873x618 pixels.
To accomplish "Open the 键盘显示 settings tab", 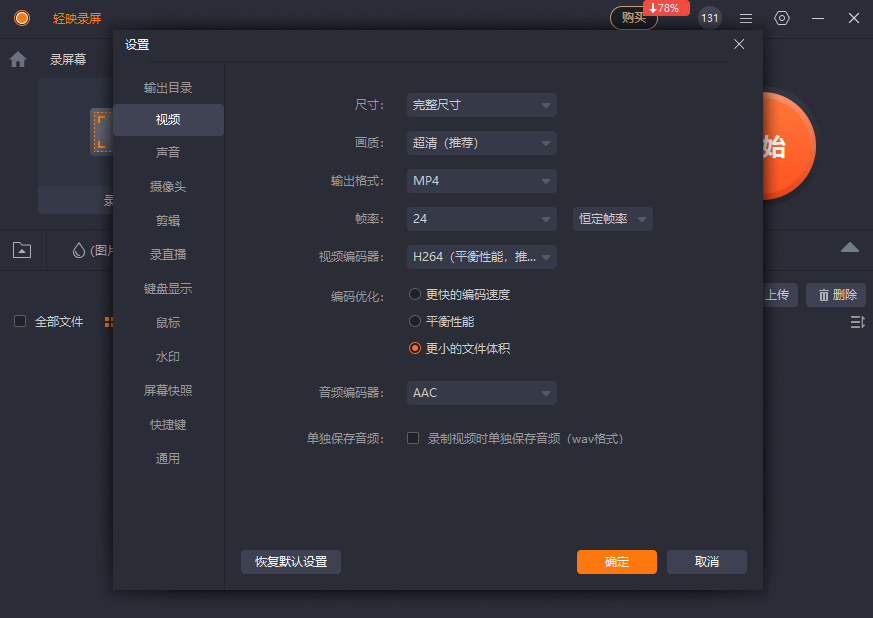I will 168,288.
